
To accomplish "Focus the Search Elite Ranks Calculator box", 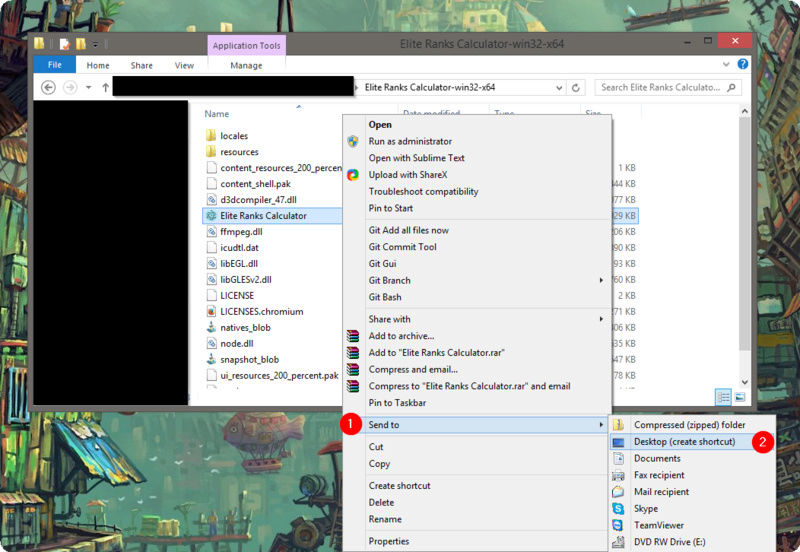I will tap(668, 88).
